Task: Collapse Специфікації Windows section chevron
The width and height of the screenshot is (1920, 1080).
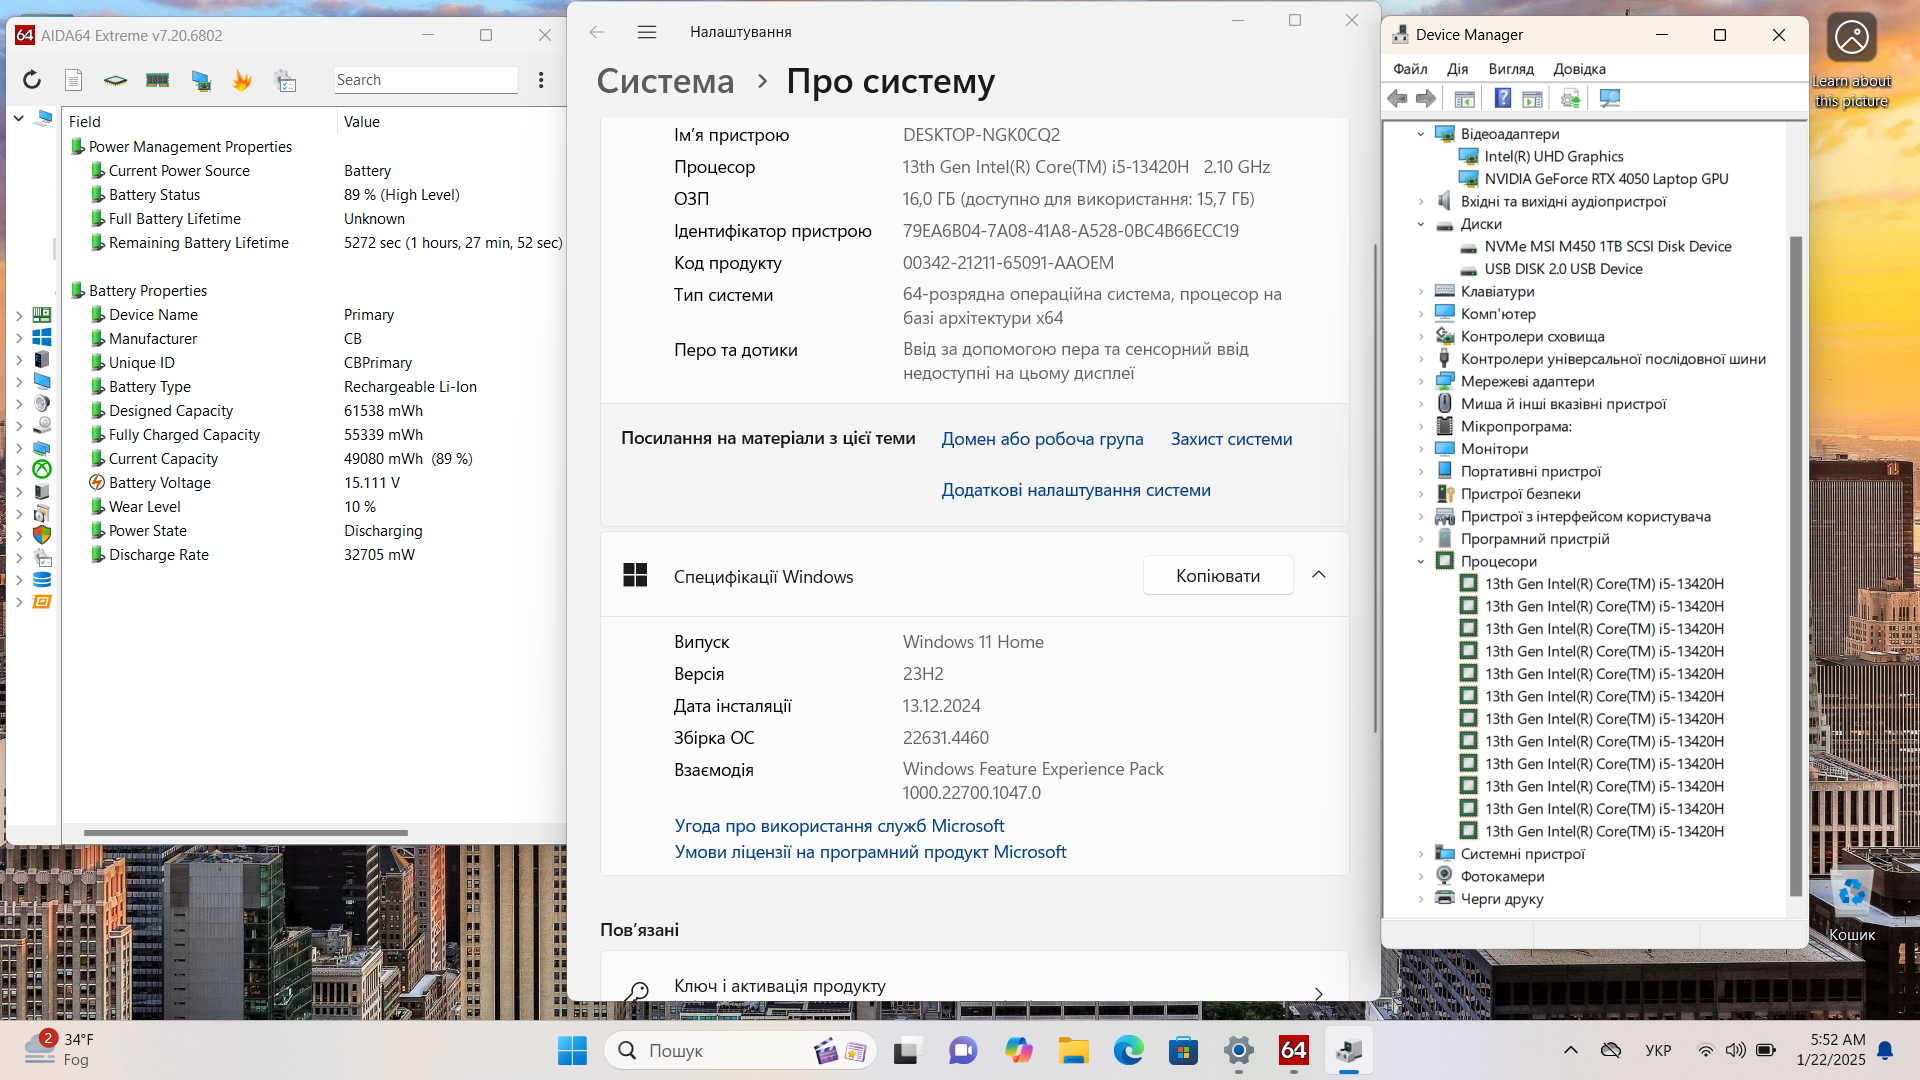Action: tap(1319, 575)
